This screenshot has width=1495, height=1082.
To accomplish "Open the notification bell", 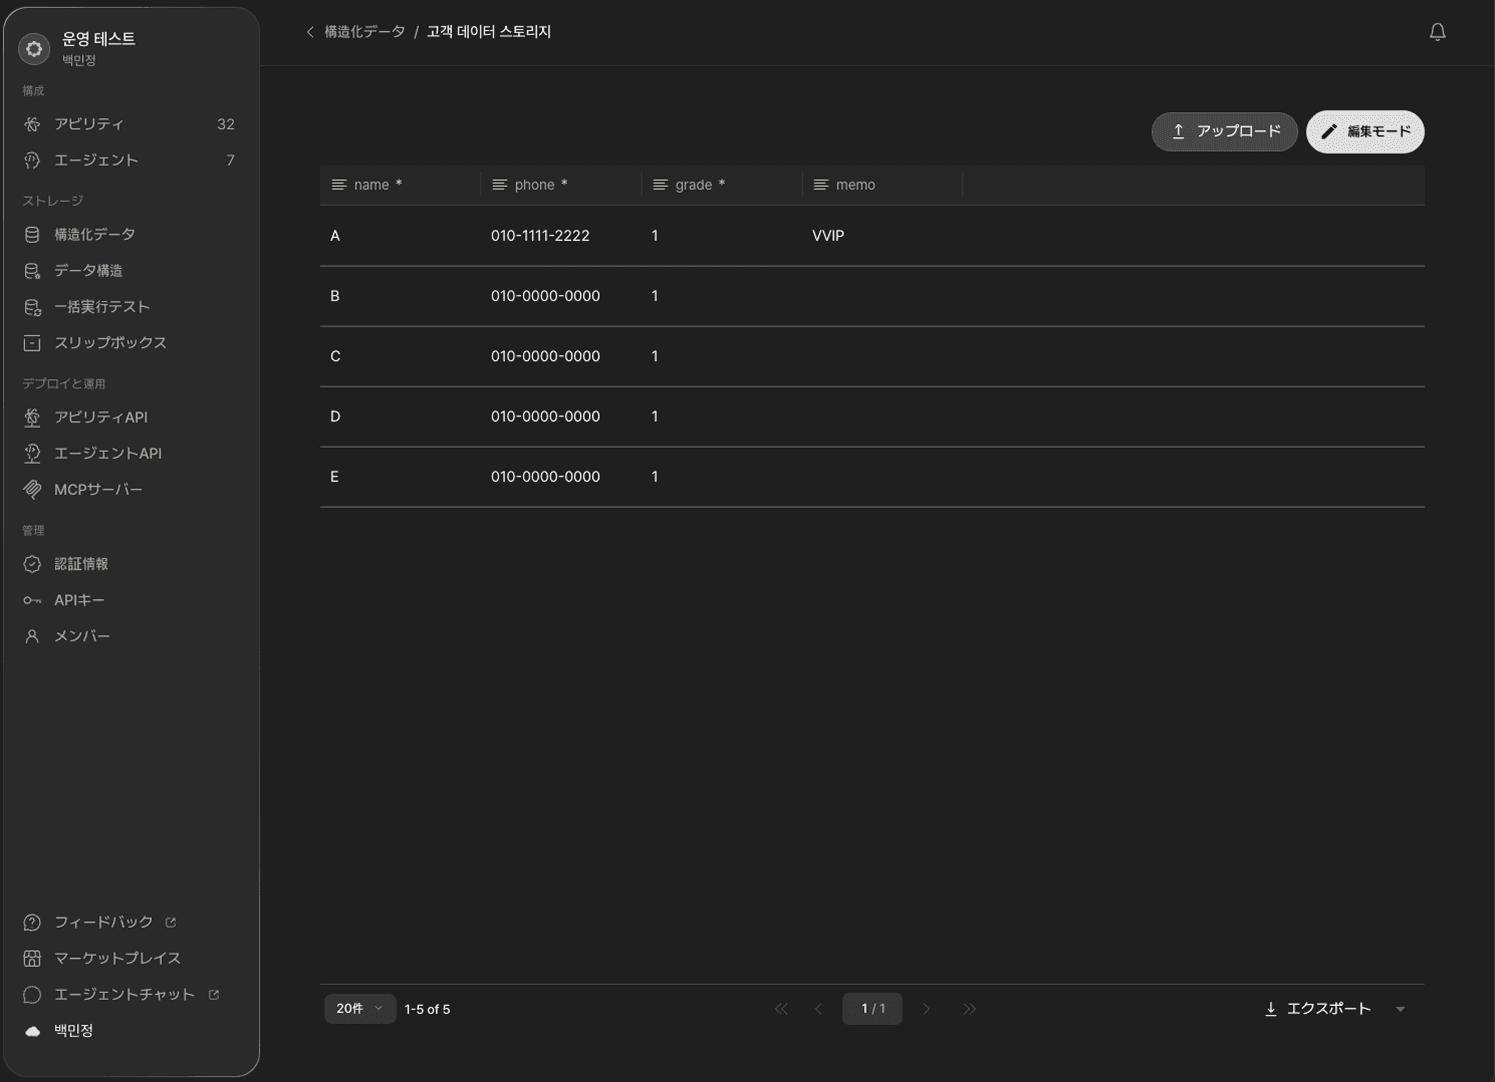I will coord(1437,32).
